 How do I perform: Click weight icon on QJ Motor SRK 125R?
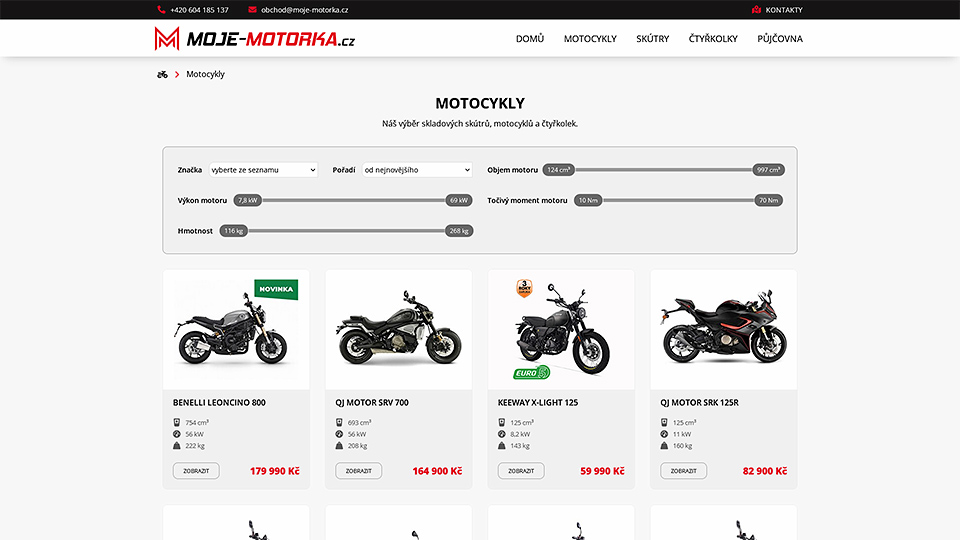click(x=664, y=446)
